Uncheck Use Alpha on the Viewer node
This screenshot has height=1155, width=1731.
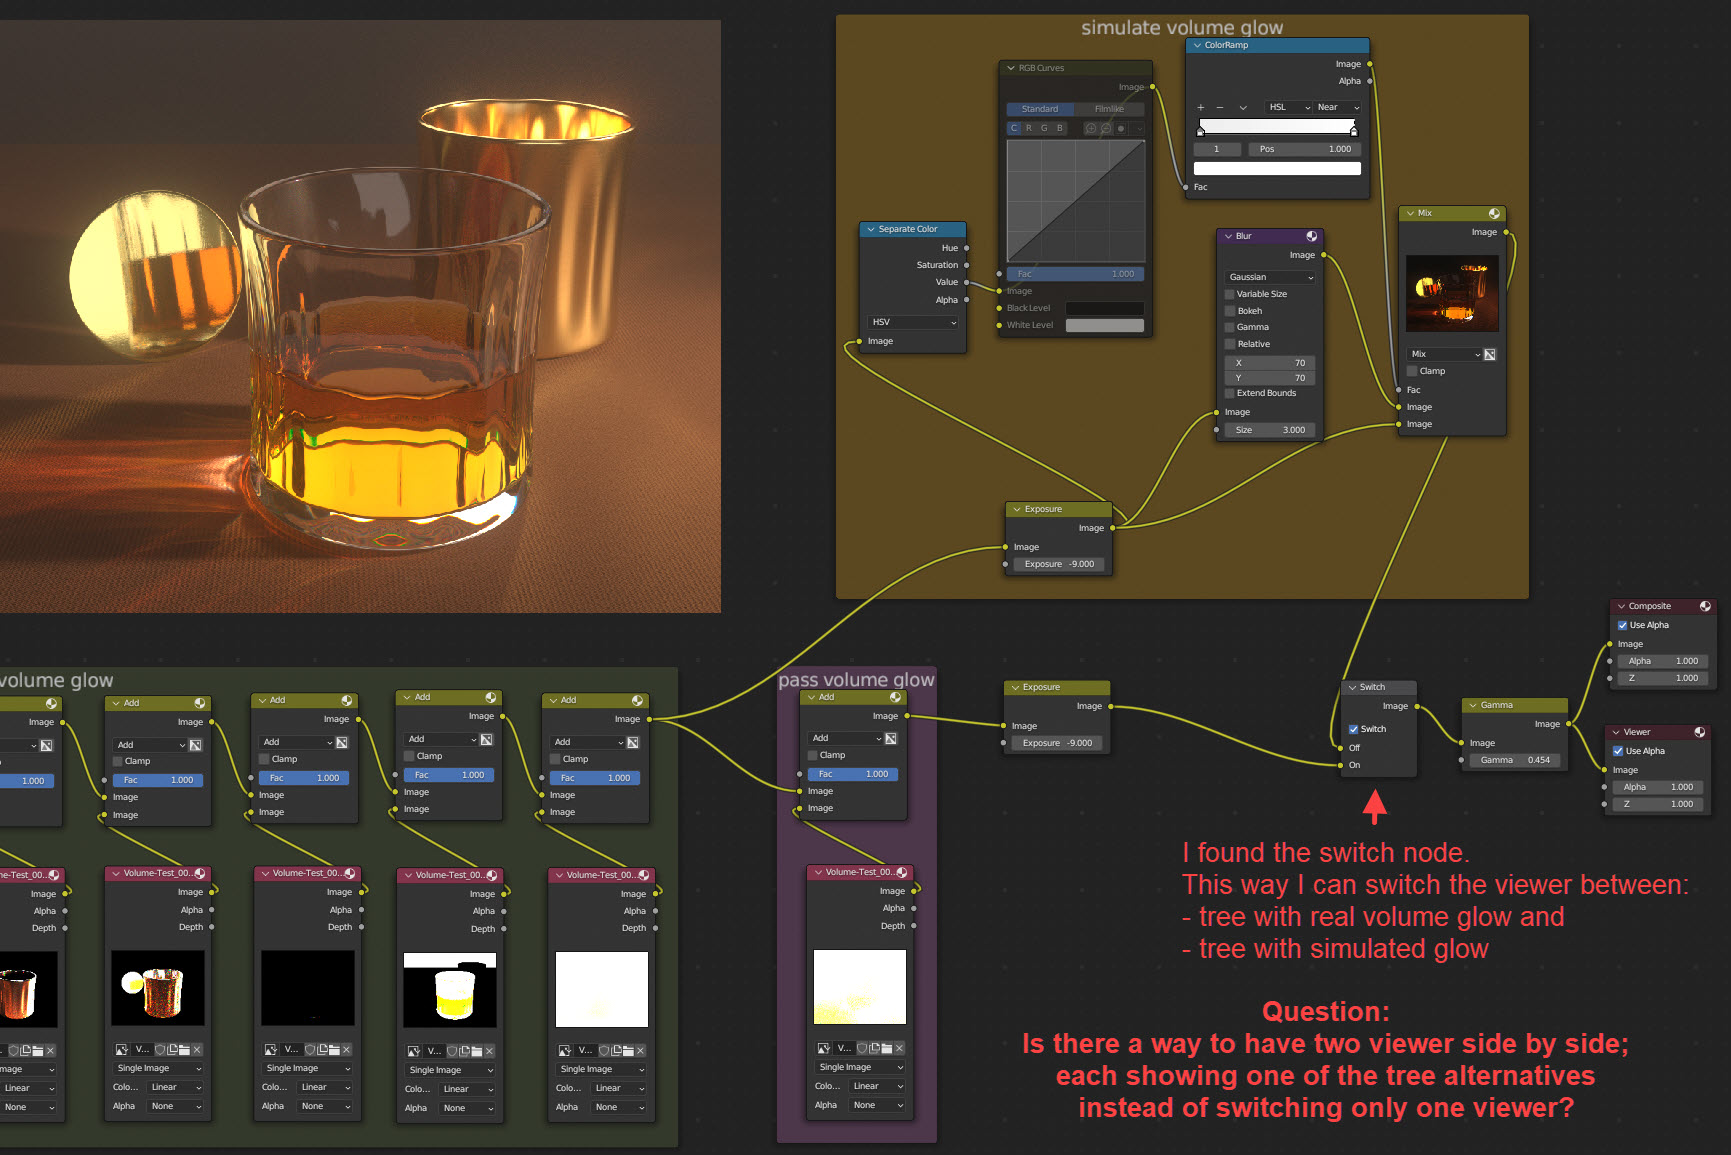click(1620, 751)
